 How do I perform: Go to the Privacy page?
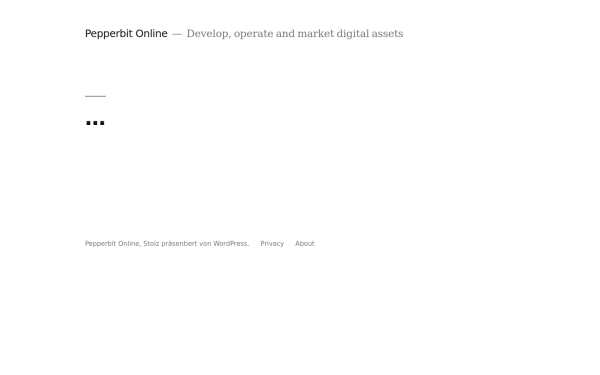coord(272,244)
